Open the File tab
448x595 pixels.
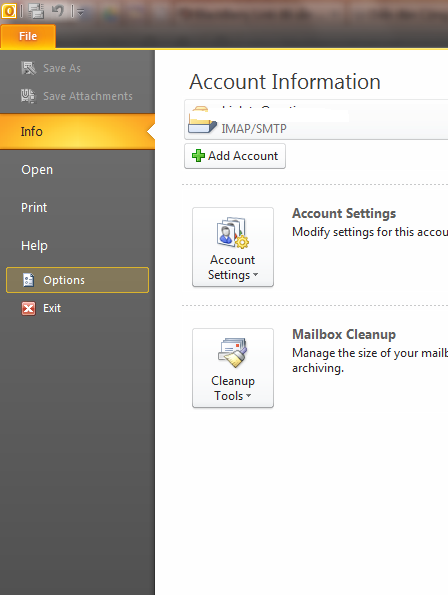pos(28,36)
